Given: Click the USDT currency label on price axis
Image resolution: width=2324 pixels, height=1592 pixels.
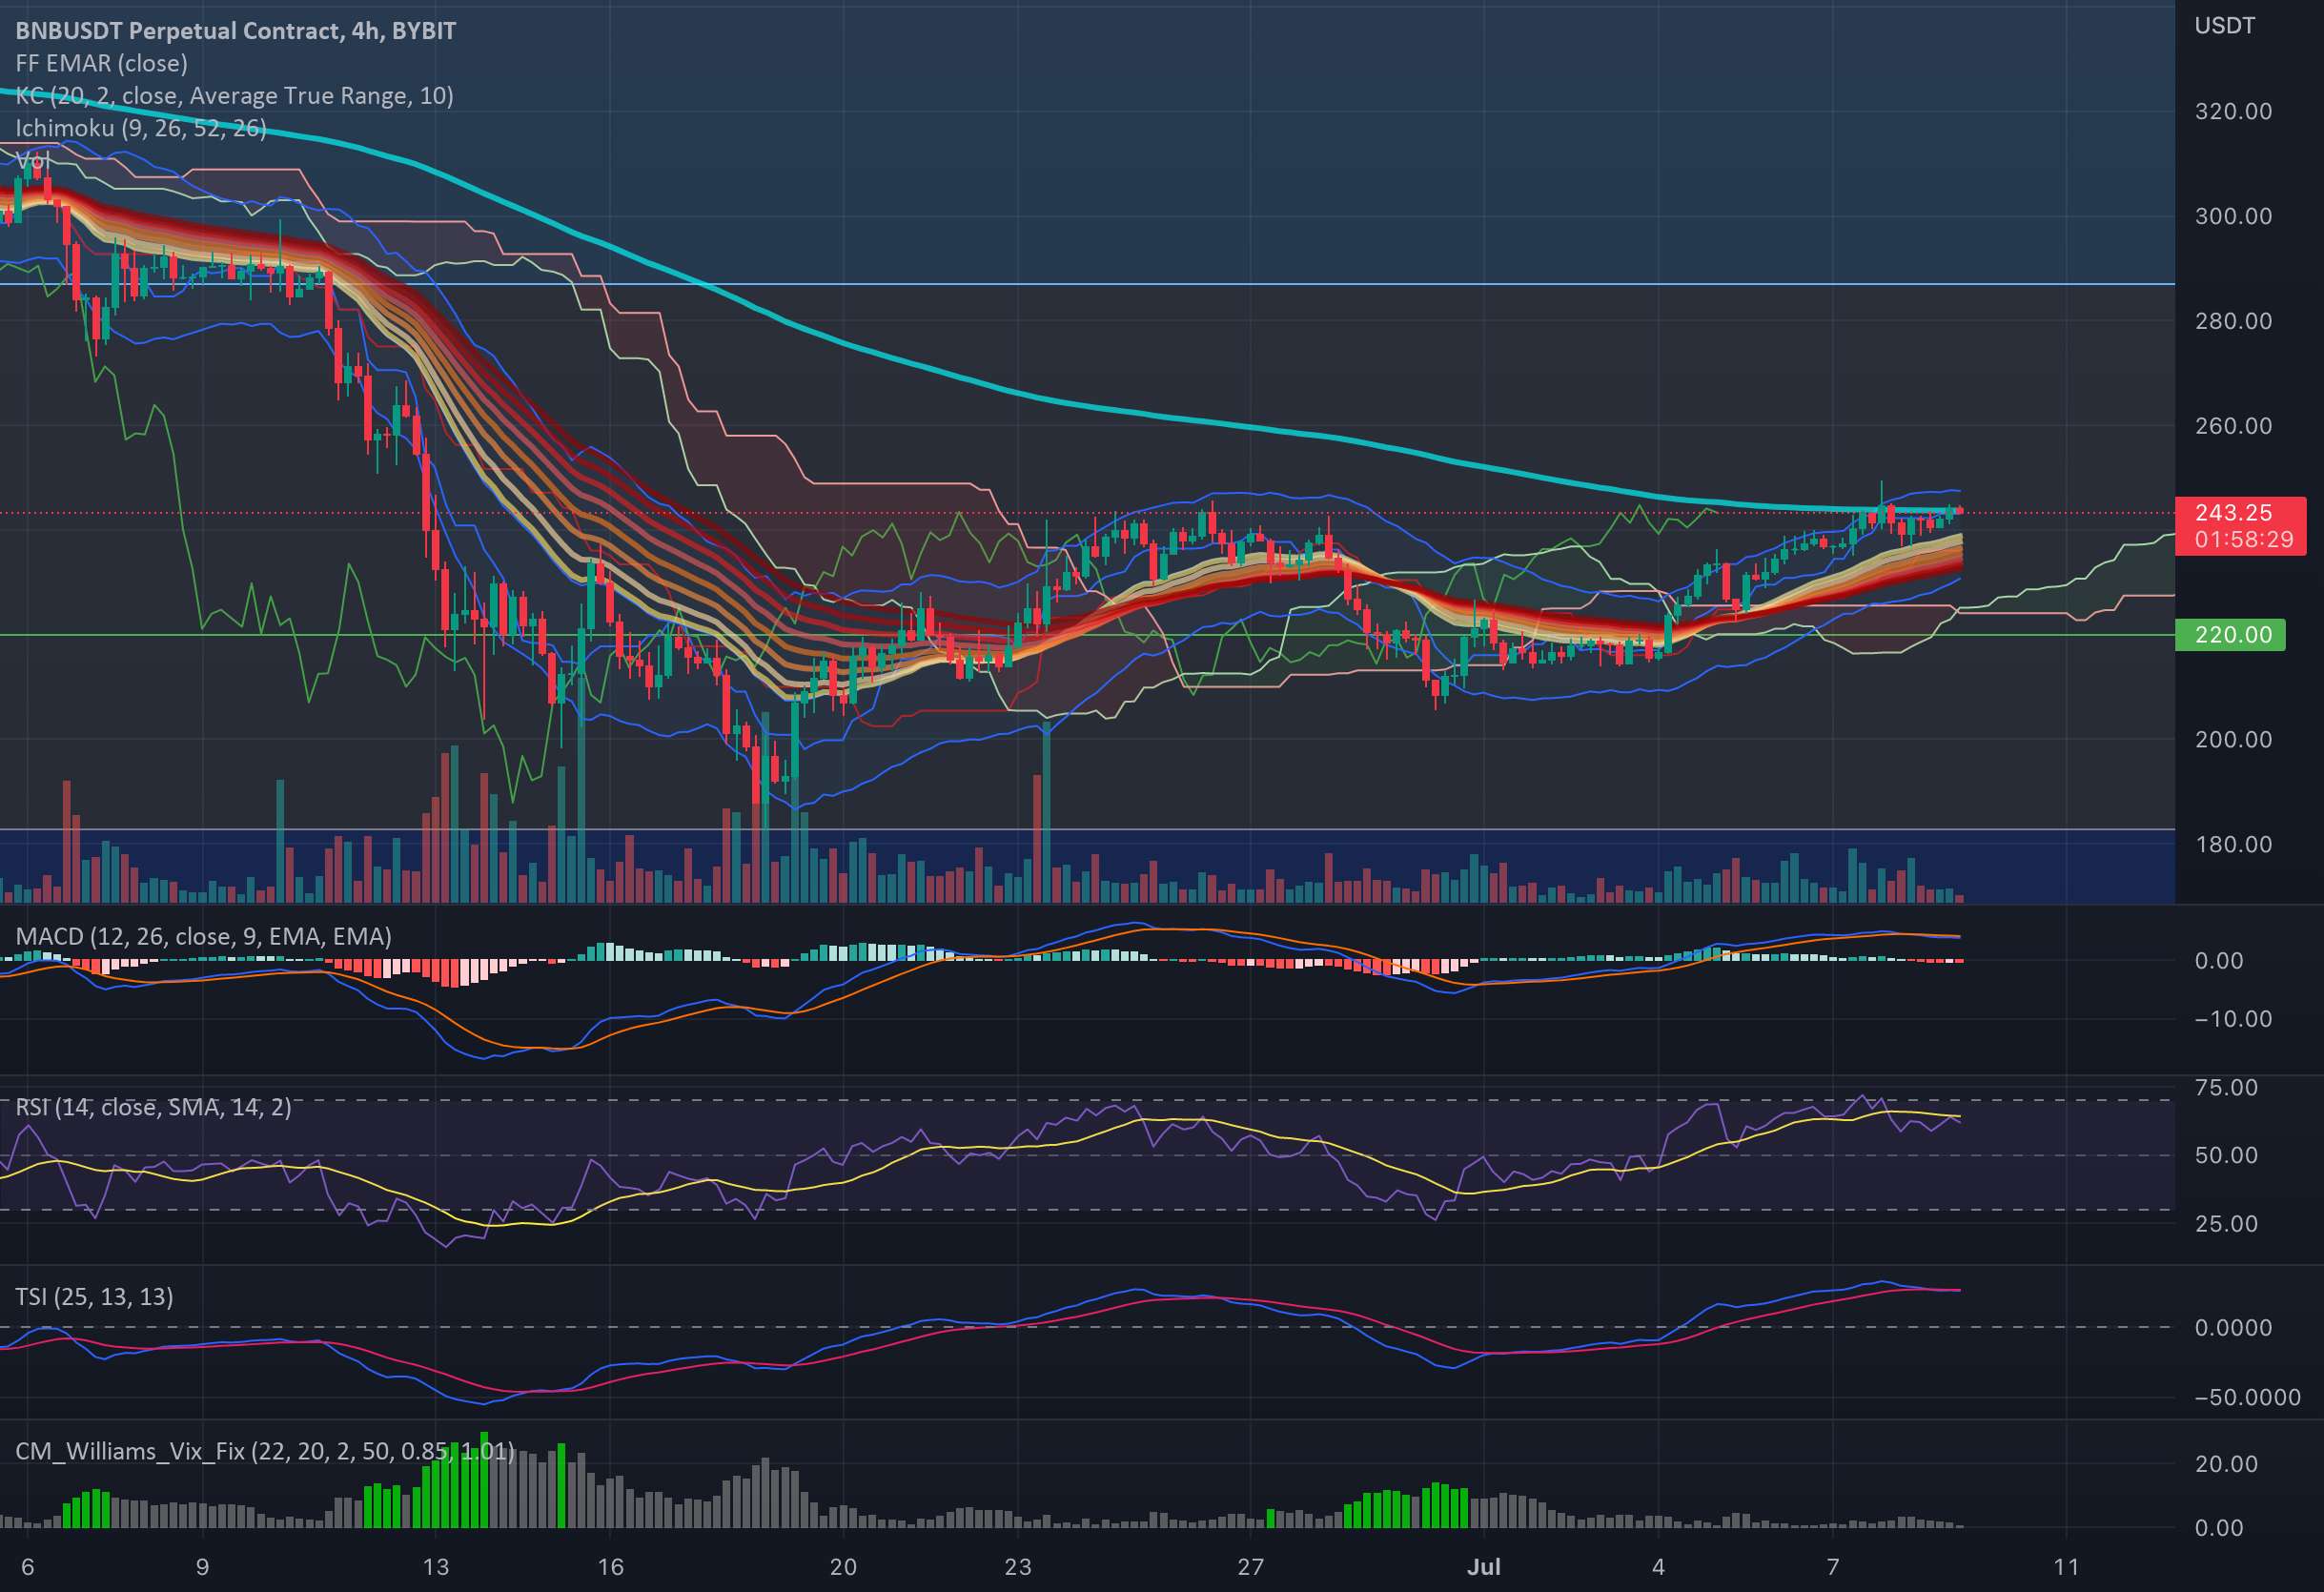Looking at the screenshot, I should tap(2224, 26).
